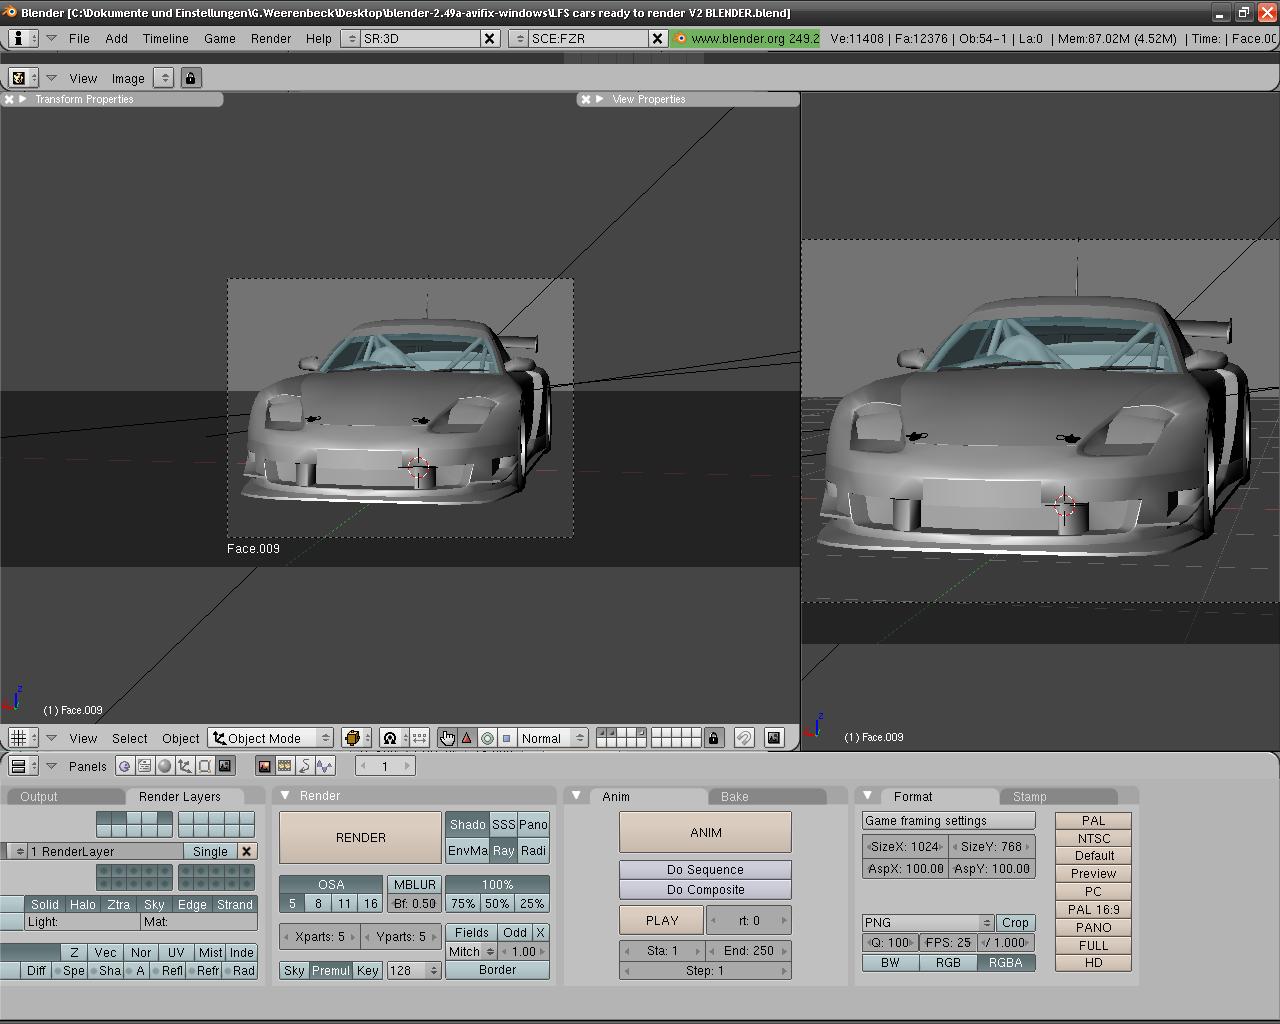The height and width of the screenshot is (1024, 1280).
Task: Click the render this window icon
Action: (774, 738)
